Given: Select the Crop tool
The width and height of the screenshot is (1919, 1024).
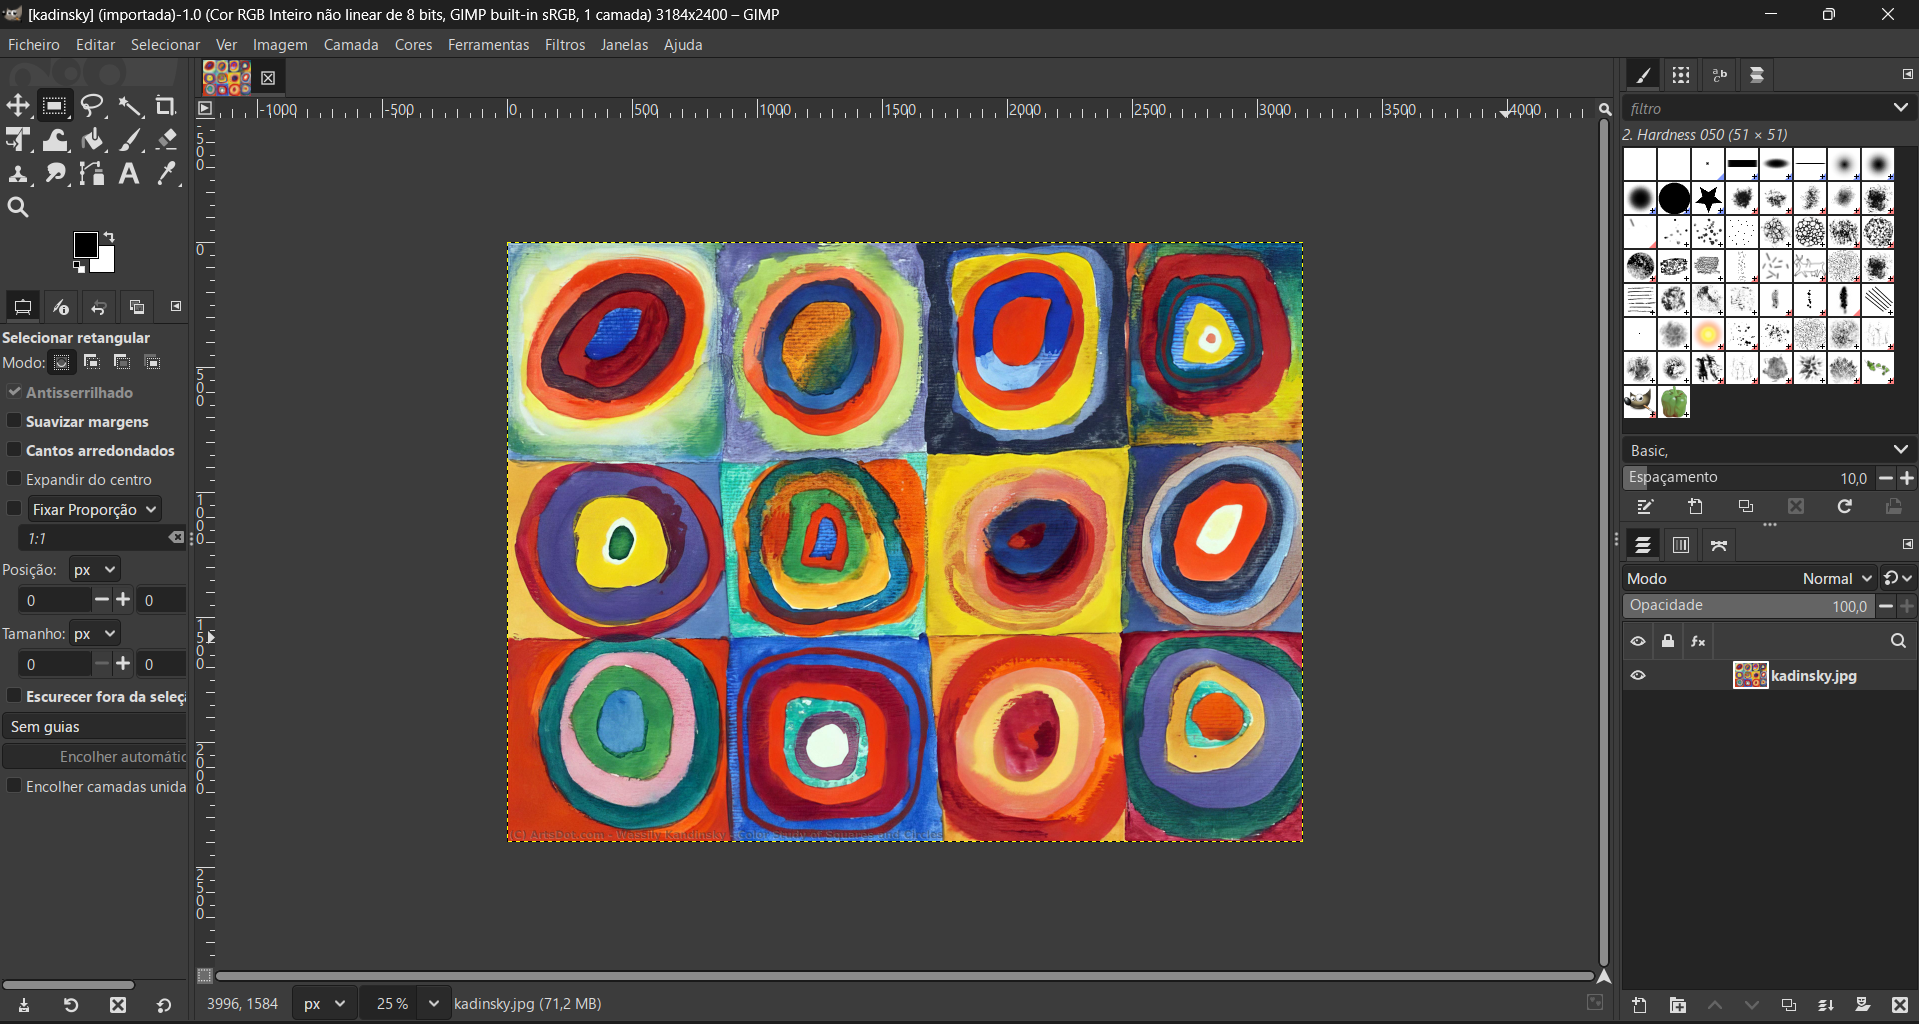Looking at the screenshot, I should point(166,106).
